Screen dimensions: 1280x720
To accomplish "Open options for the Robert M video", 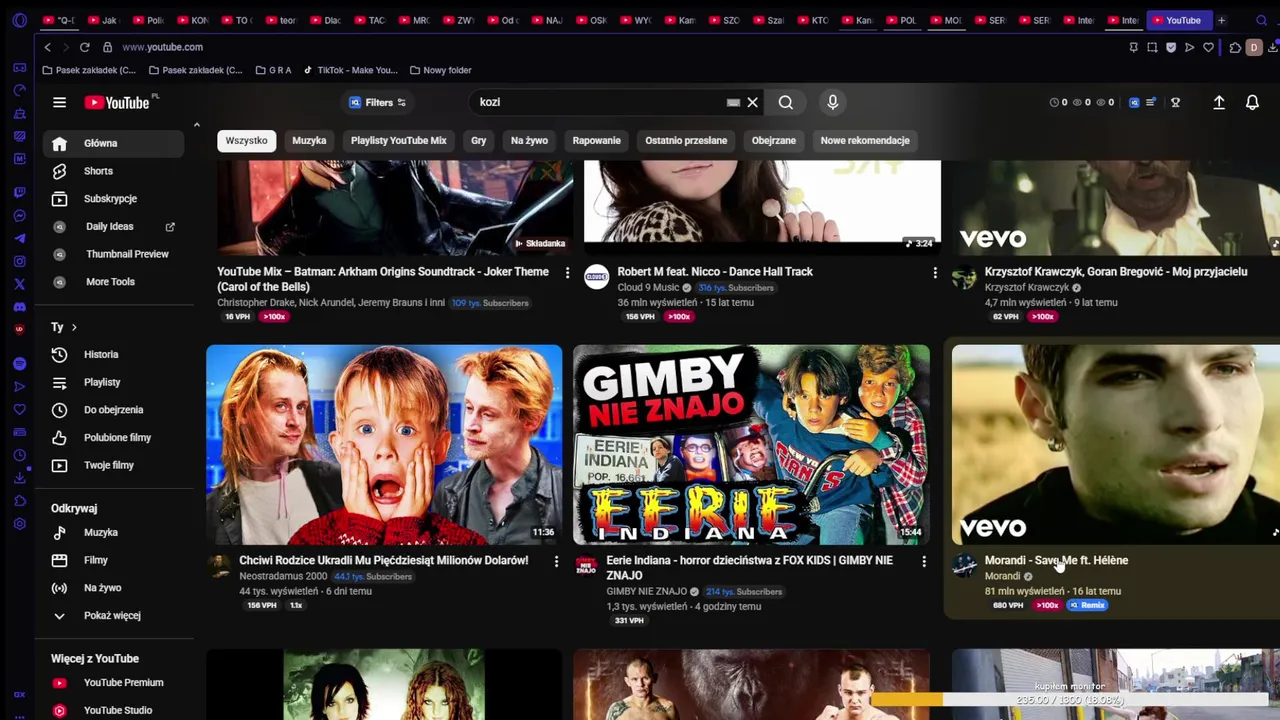I will pos(935,272).
